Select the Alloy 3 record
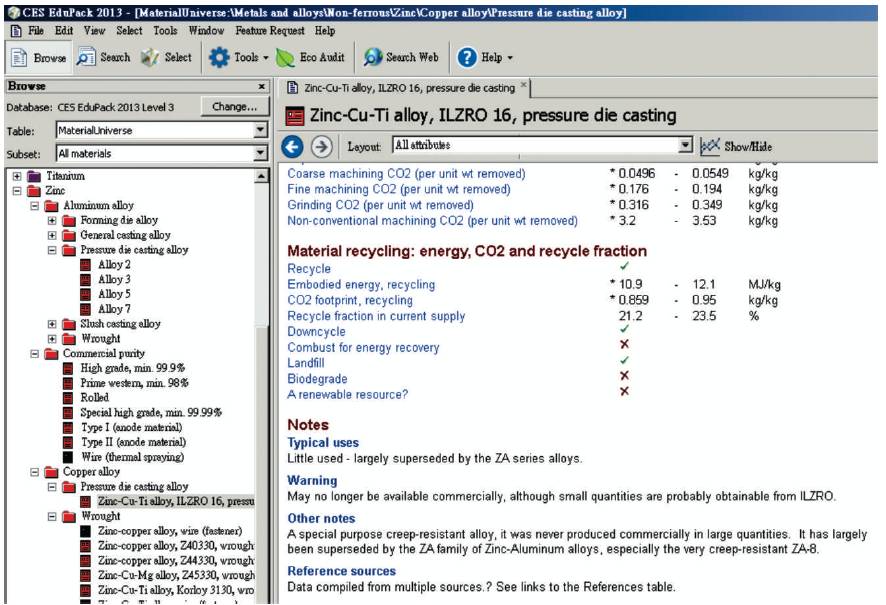This screenshot has width=886, height=605. [114, 279]
